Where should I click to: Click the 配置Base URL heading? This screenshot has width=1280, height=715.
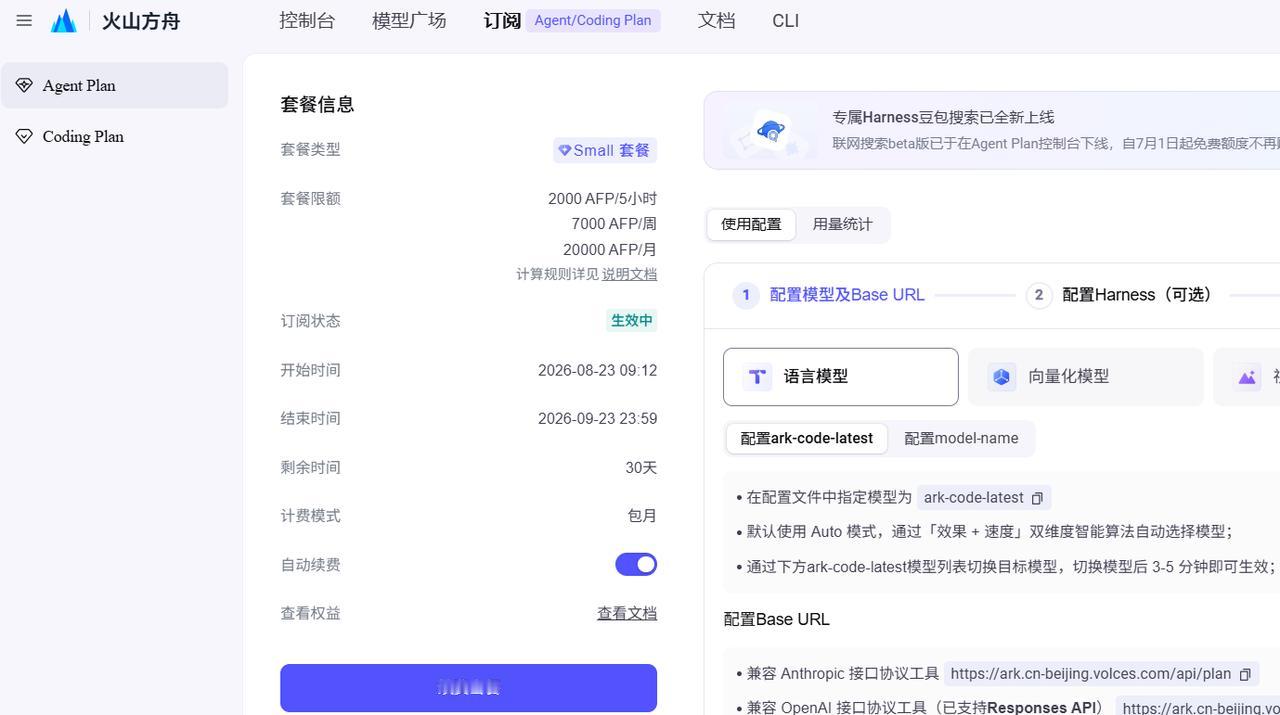(776, 619)
